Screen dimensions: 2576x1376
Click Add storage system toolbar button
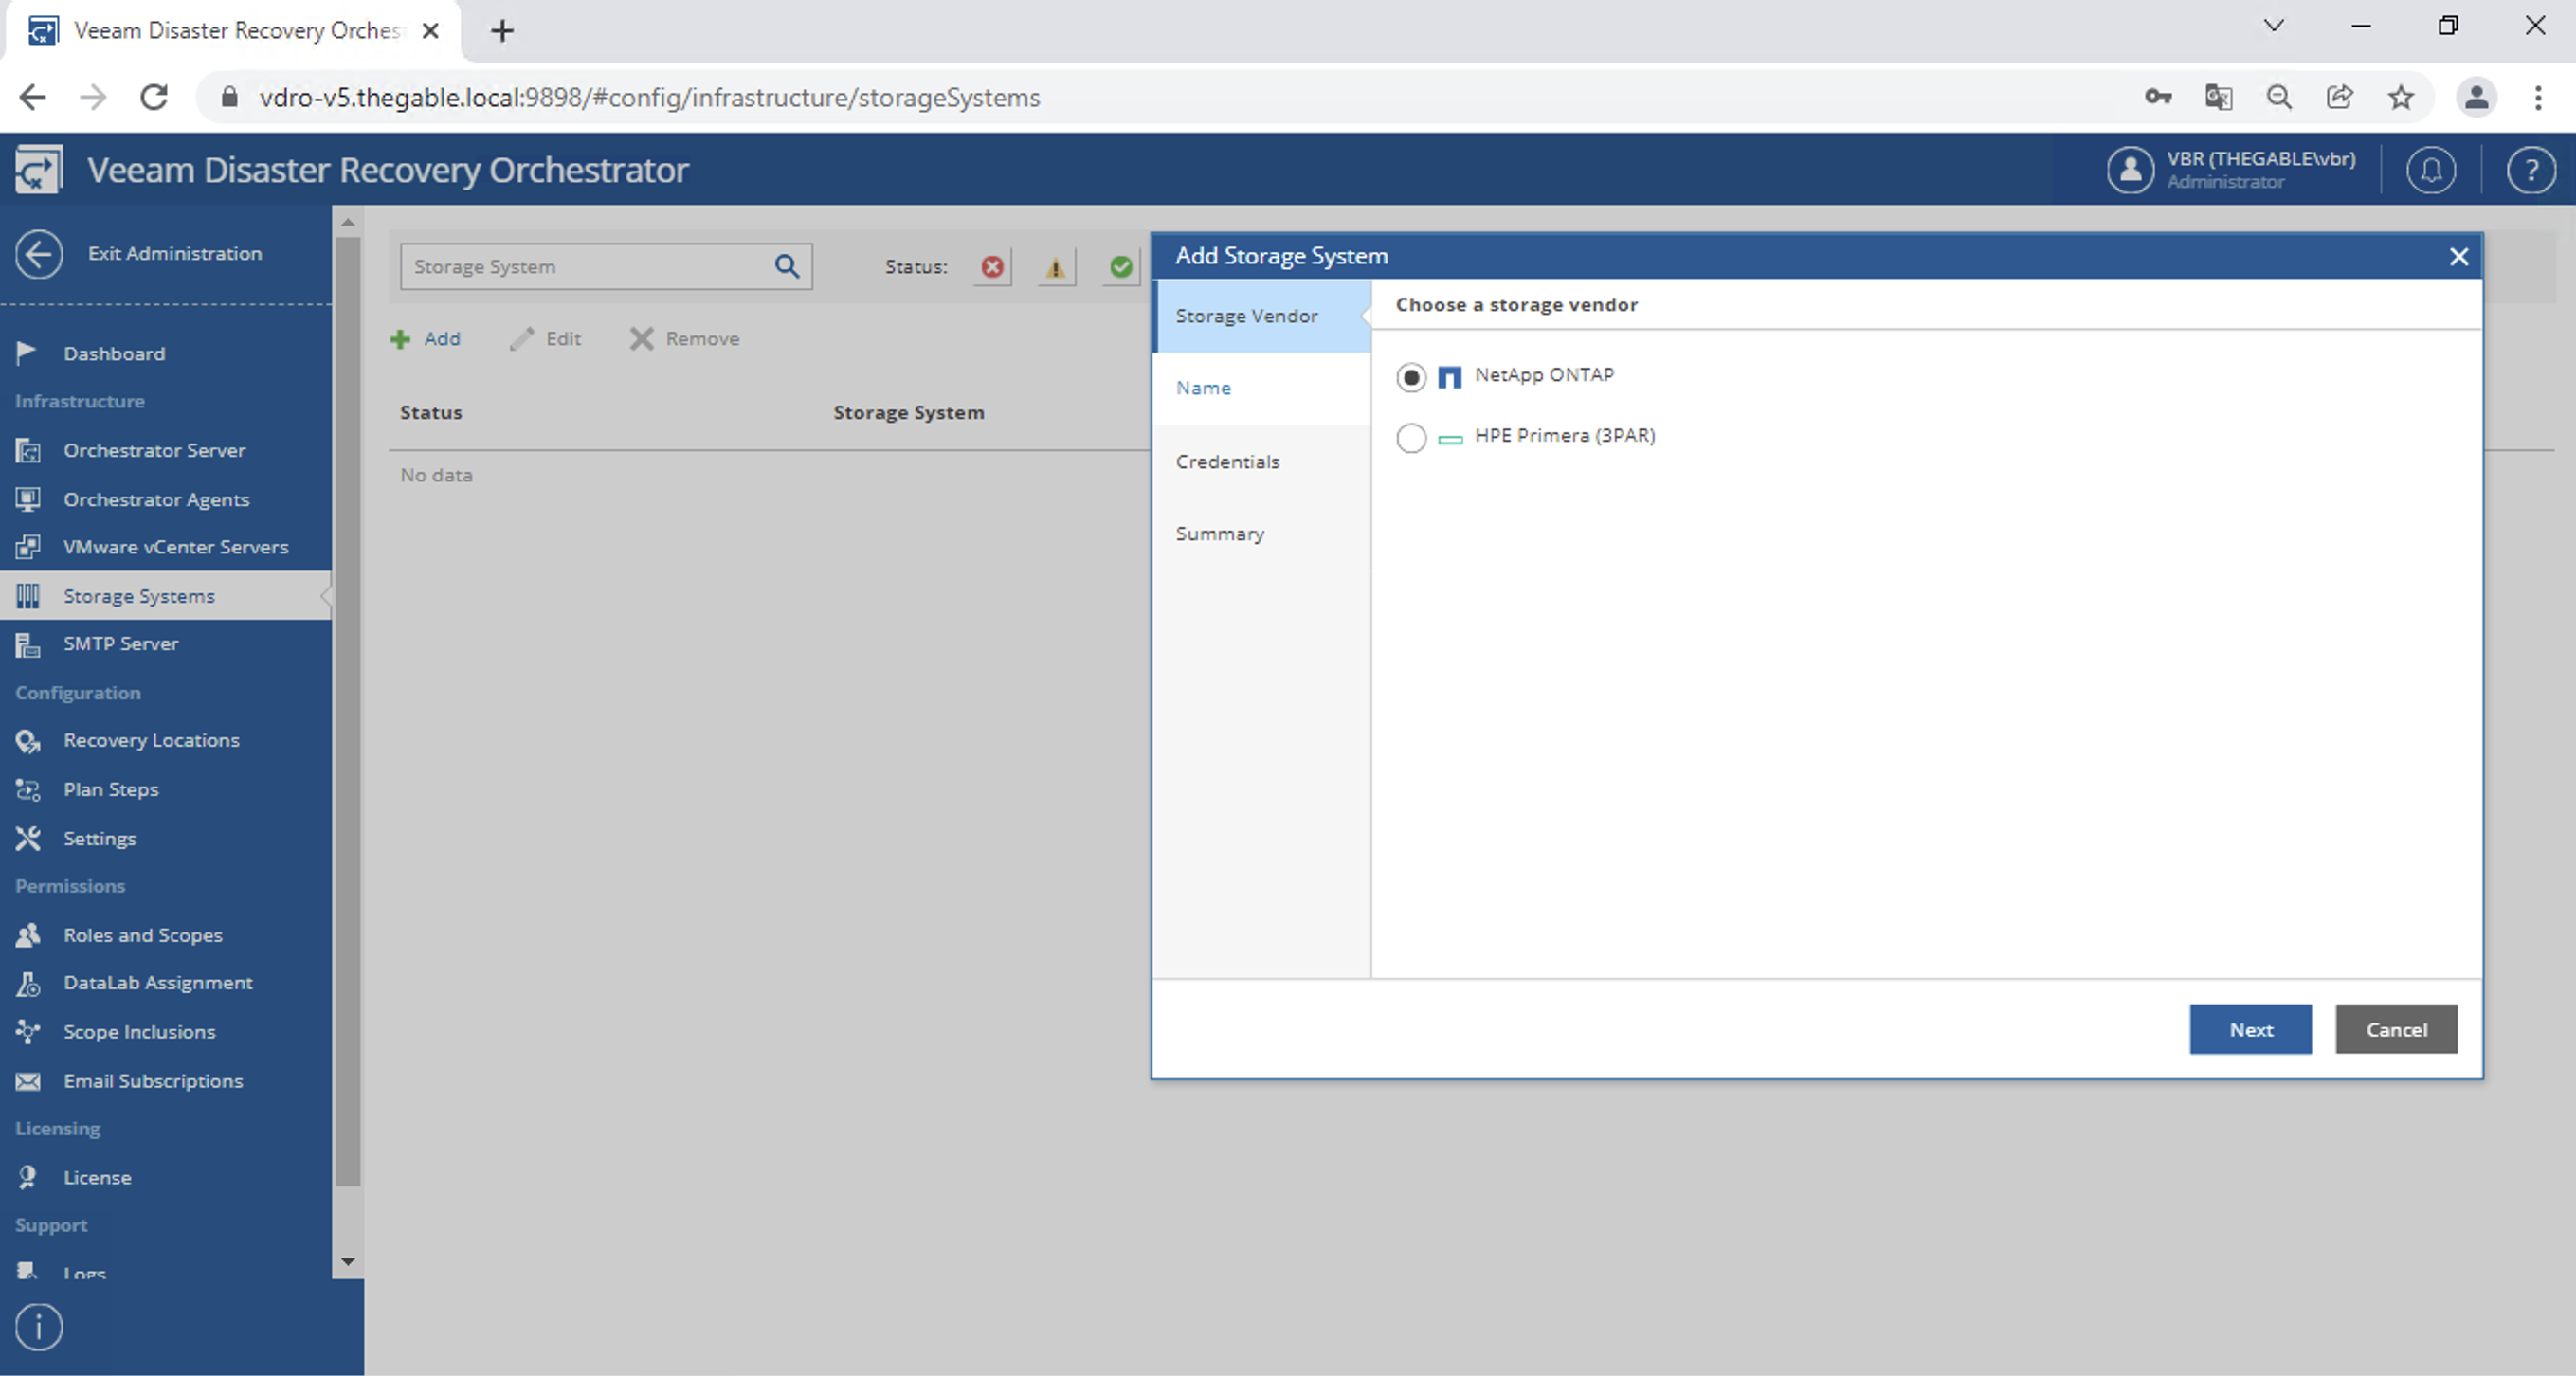(426, 339)
